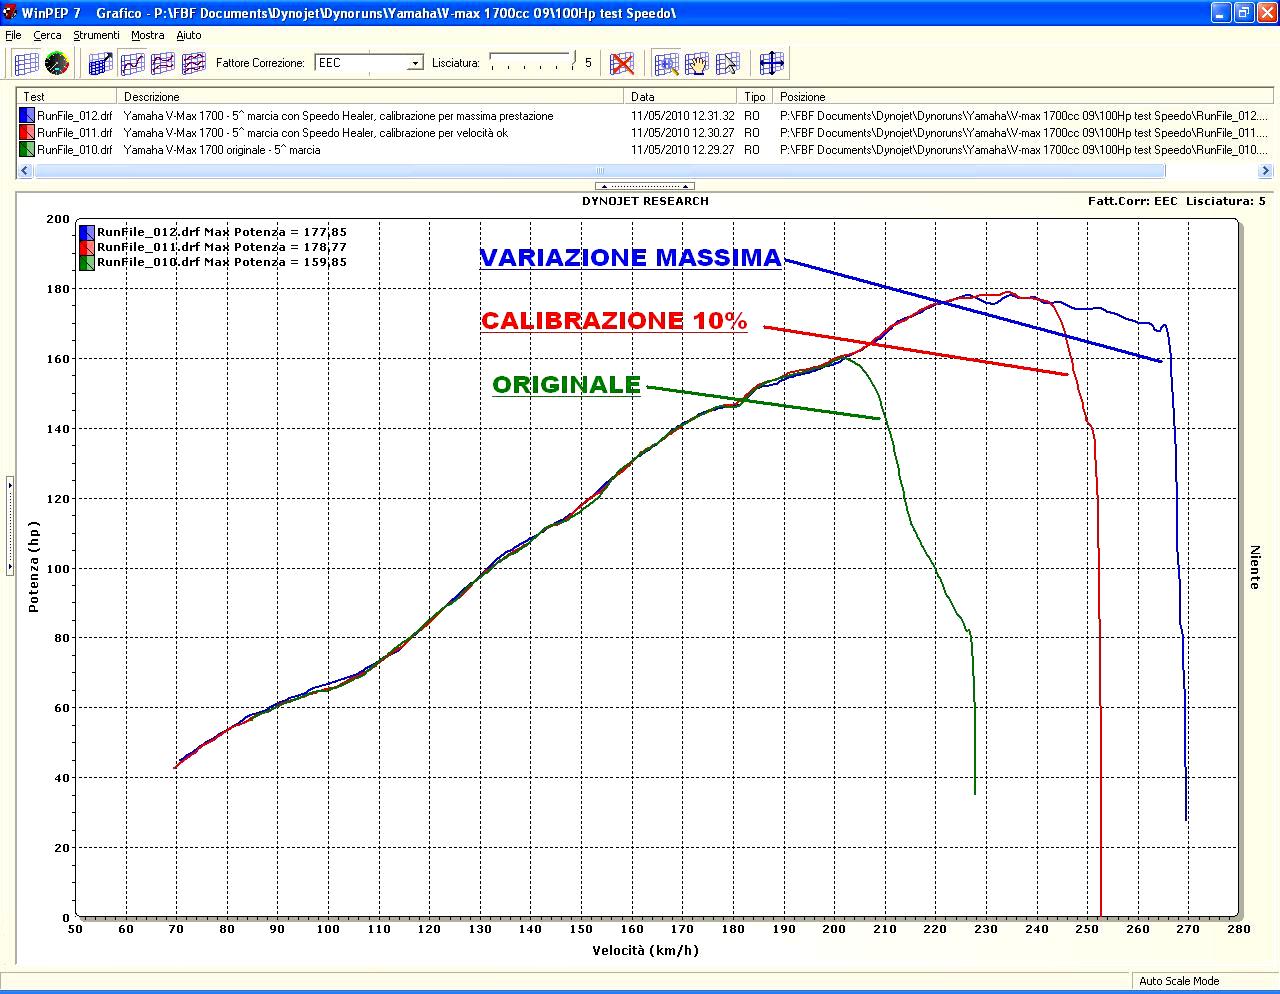
Task: Click 'Auto Scale Mode' in status bar
Action: click(1179, 981)
